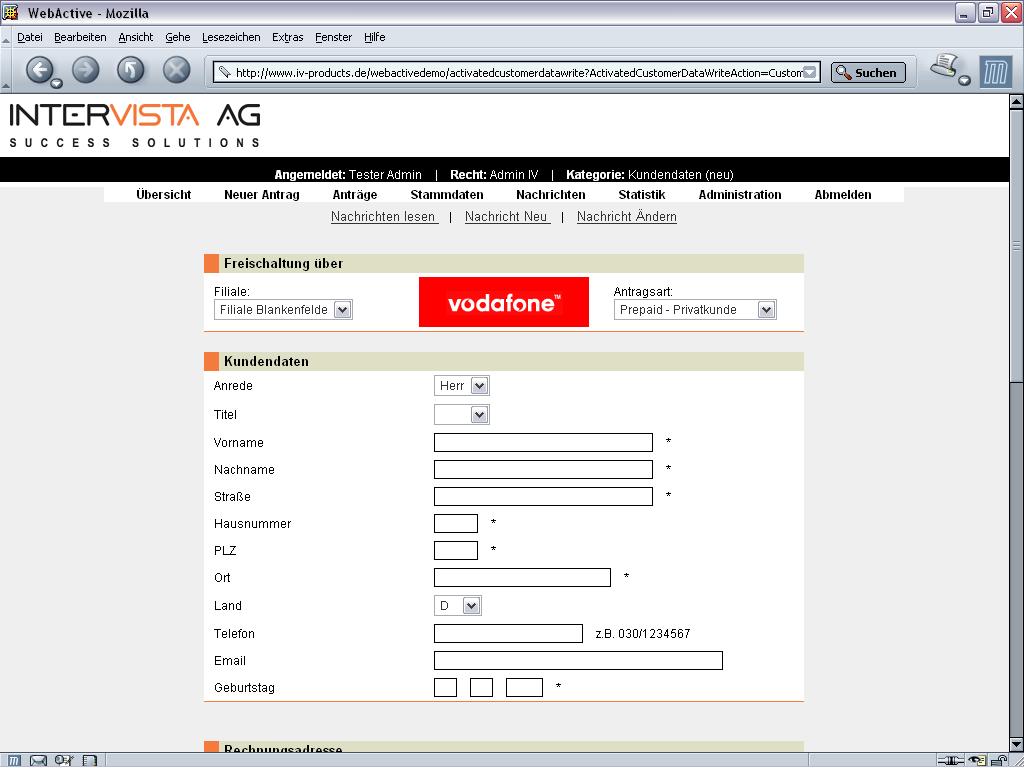Open the Lesezeichen menu
1024x768 pixels.
pyautogui.click(x=231, y=37)
